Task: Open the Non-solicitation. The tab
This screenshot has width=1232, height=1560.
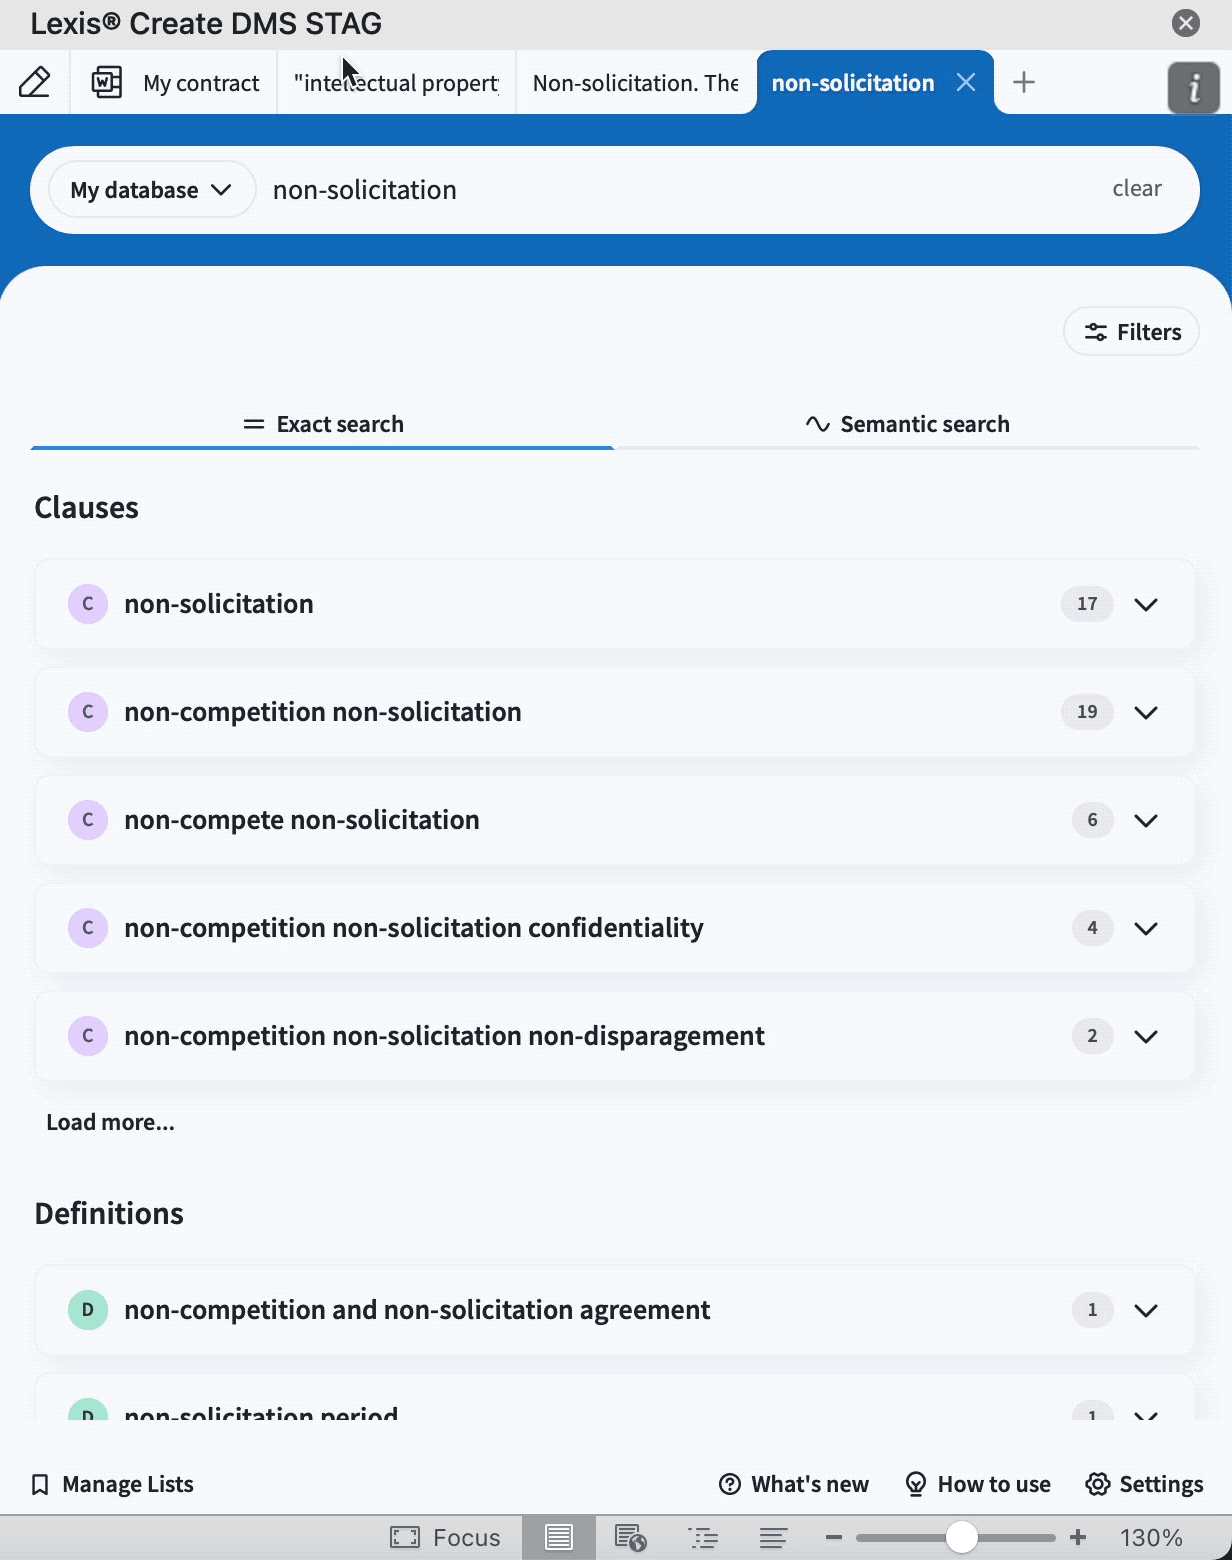Action: 635,83
